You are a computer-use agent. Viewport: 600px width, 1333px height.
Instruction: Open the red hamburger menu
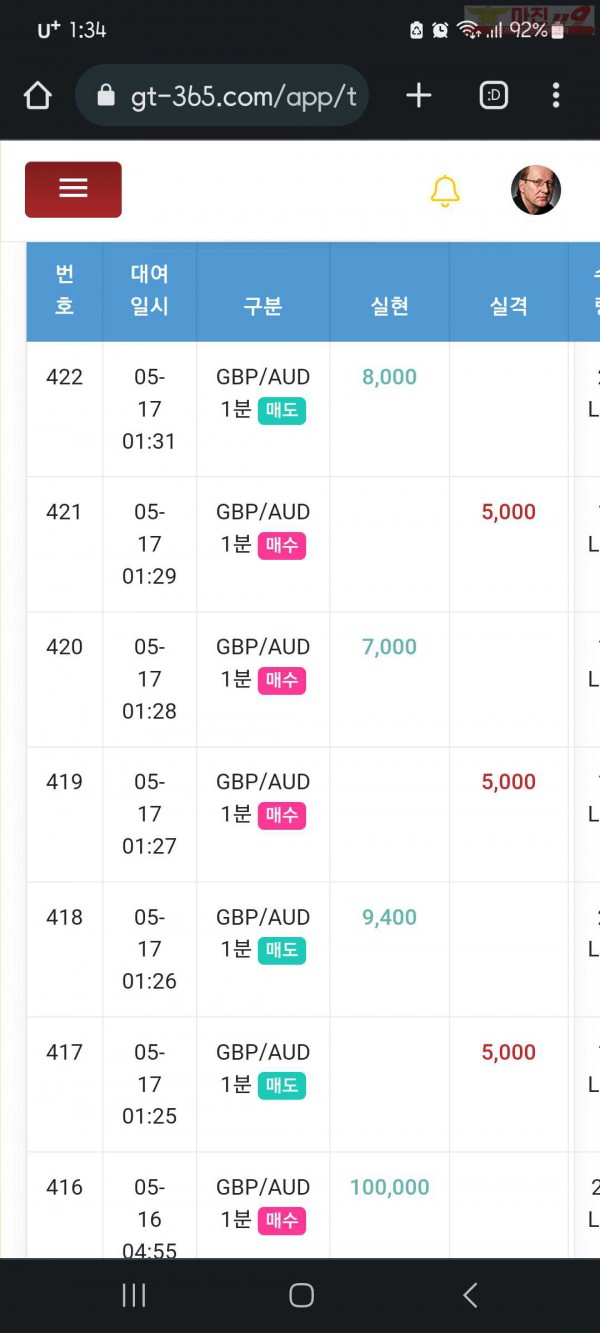(73, 189)
